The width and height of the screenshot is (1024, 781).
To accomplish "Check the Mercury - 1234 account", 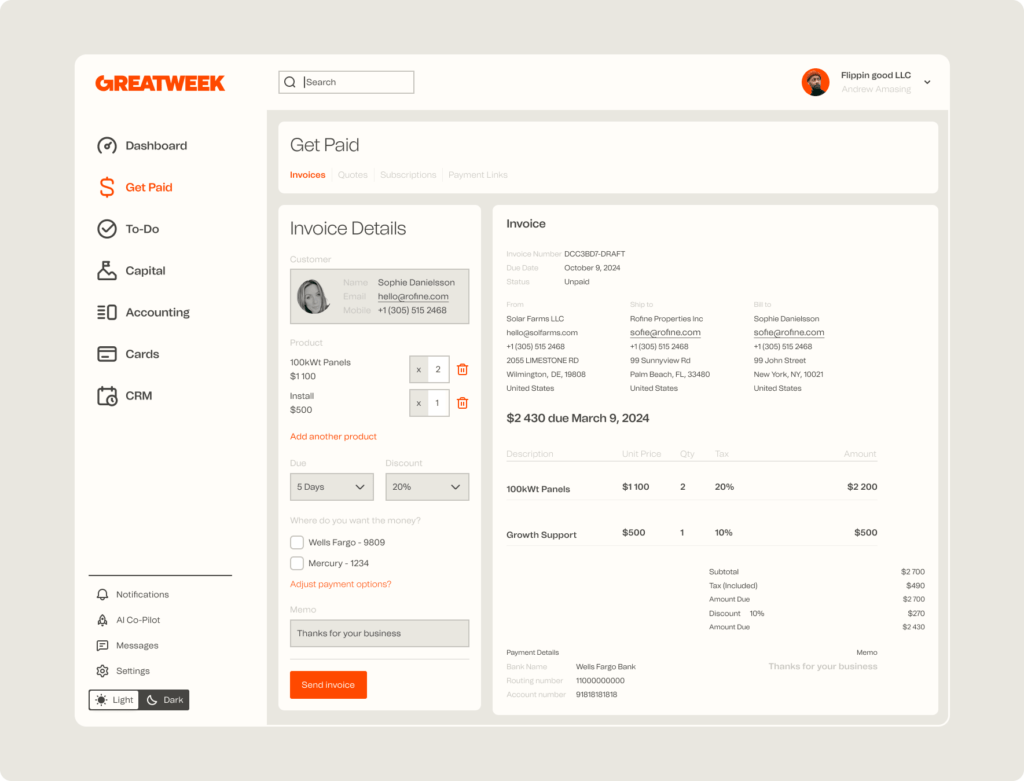I will click(297, 563).
